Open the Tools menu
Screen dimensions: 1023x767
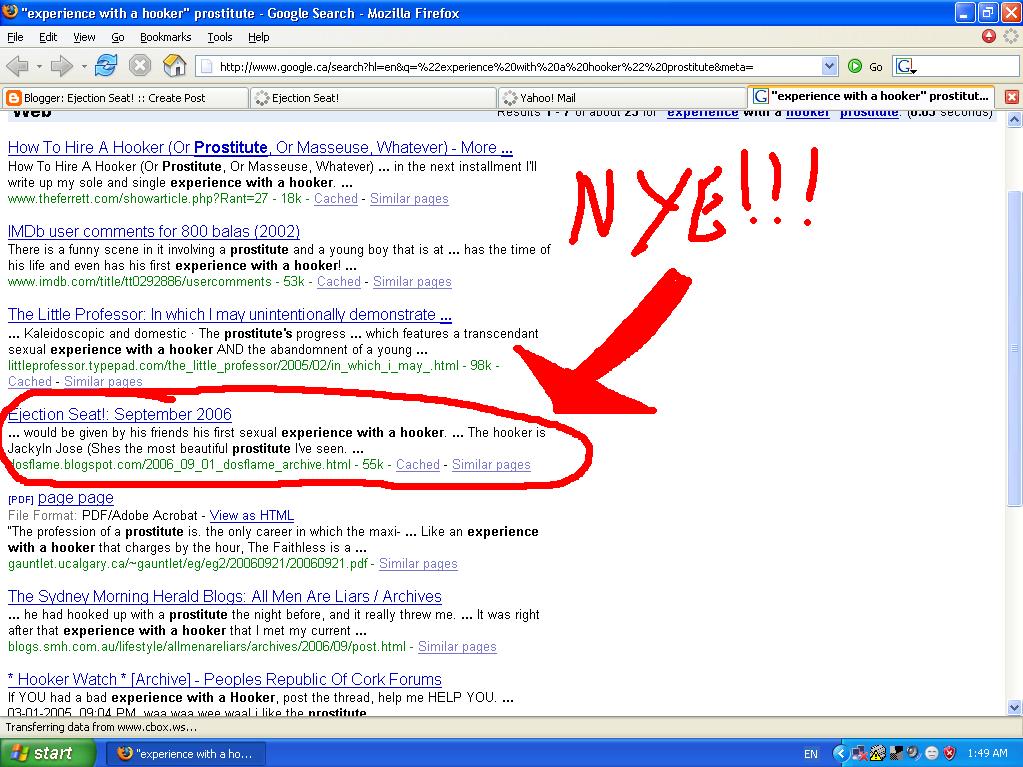click(x=220, y=37)
